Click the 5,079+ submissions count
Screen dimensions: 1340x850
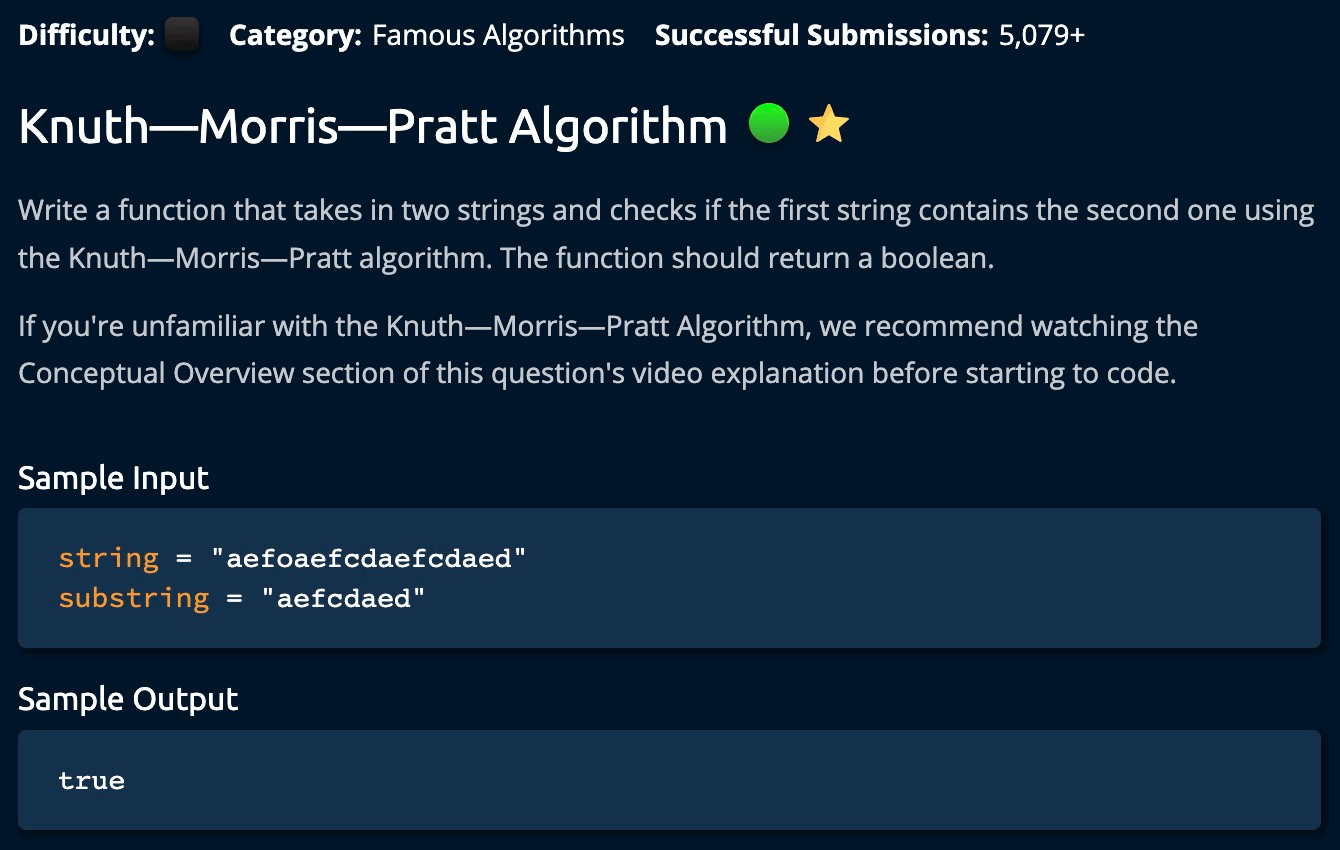1041,36
